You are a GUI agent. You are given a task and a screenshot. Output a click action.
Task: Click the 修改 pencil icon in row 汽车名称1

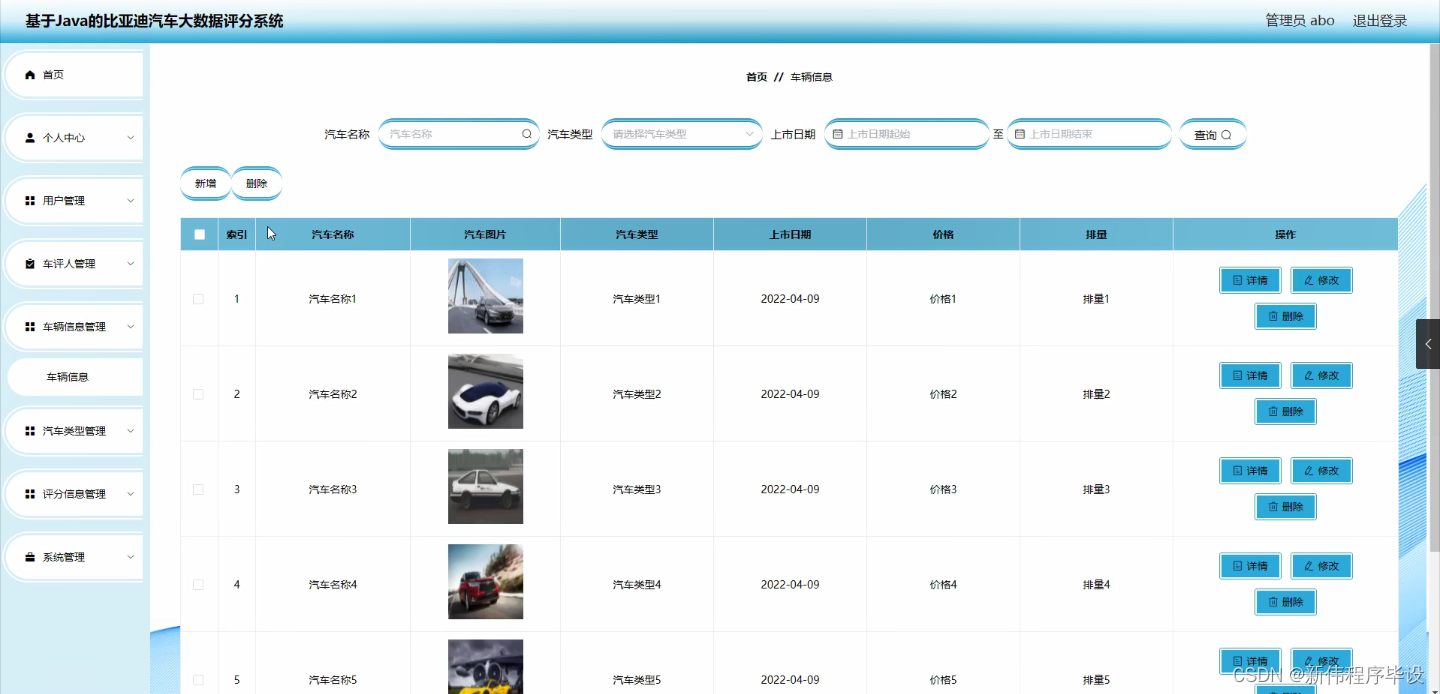pyautogui.click(x=1309, y=281)
